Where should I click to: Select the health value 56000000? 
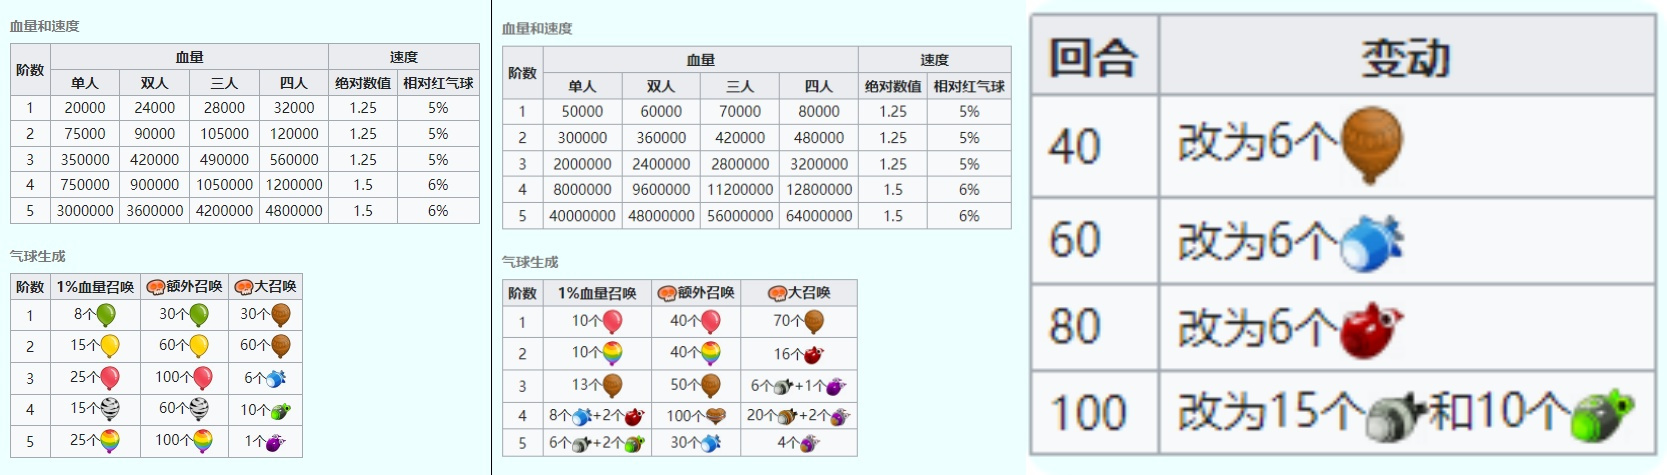coord(740,216)
